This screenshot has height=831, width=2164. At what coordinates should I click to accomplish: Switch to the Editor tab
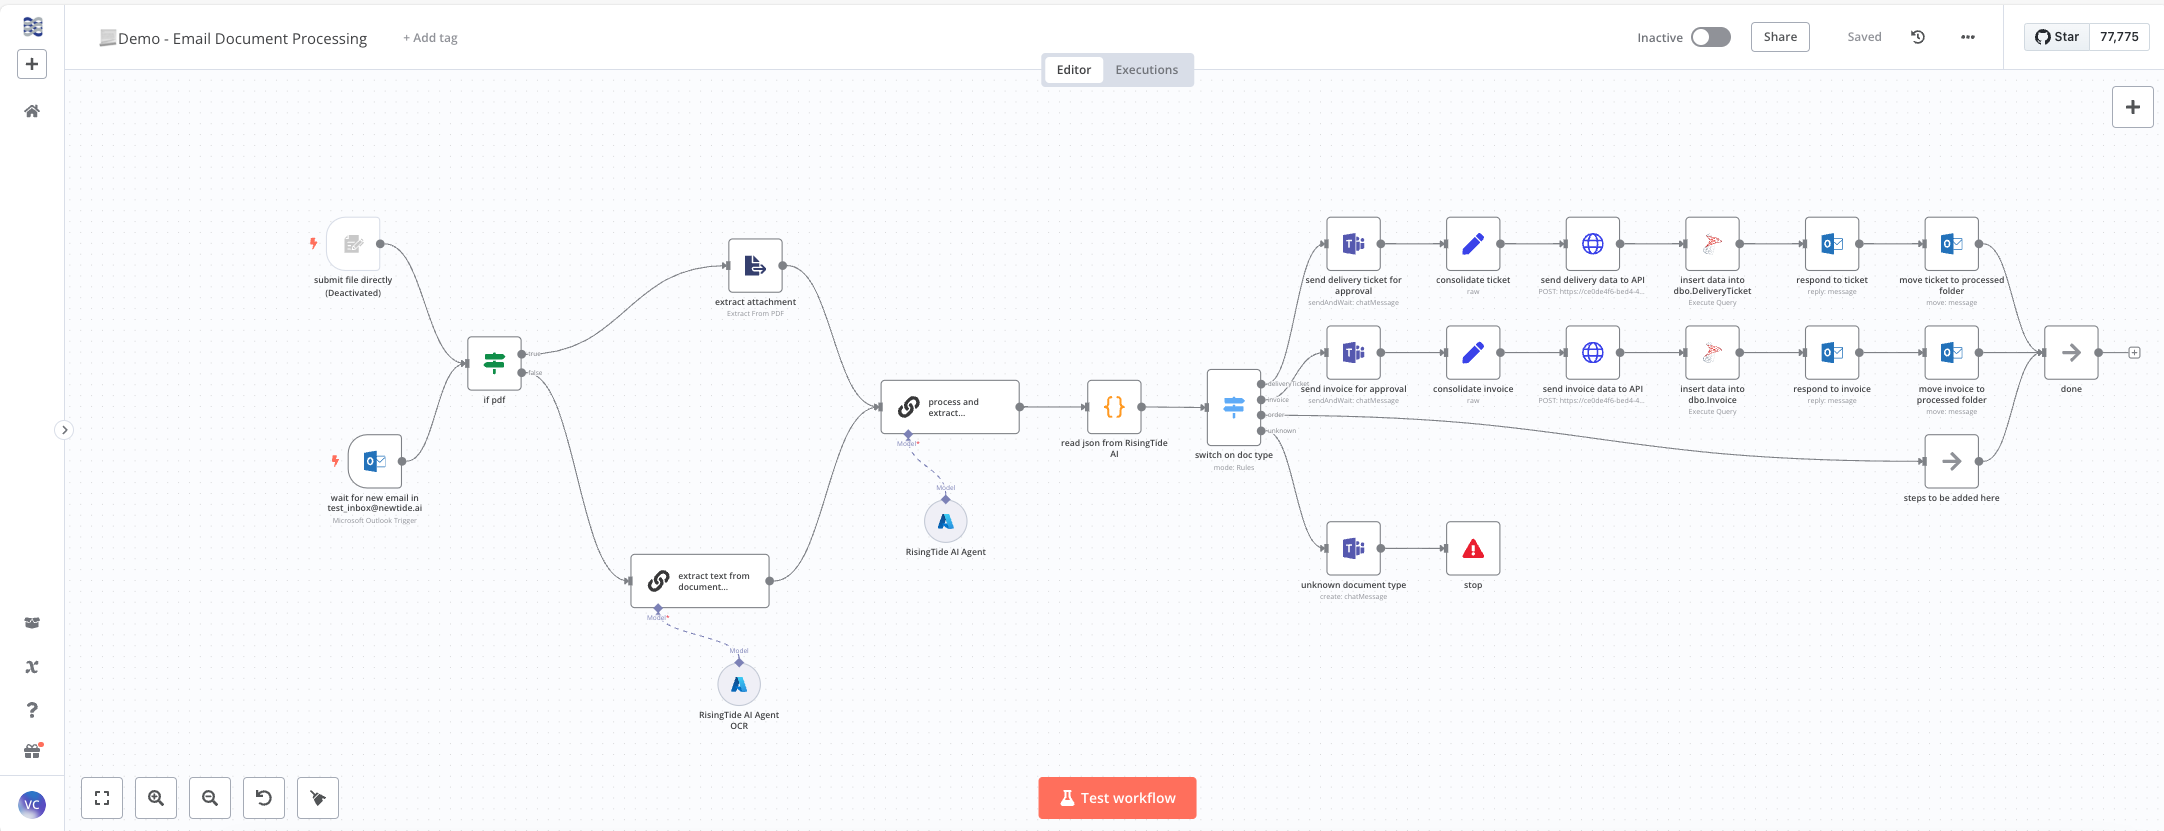(1073, 70)
